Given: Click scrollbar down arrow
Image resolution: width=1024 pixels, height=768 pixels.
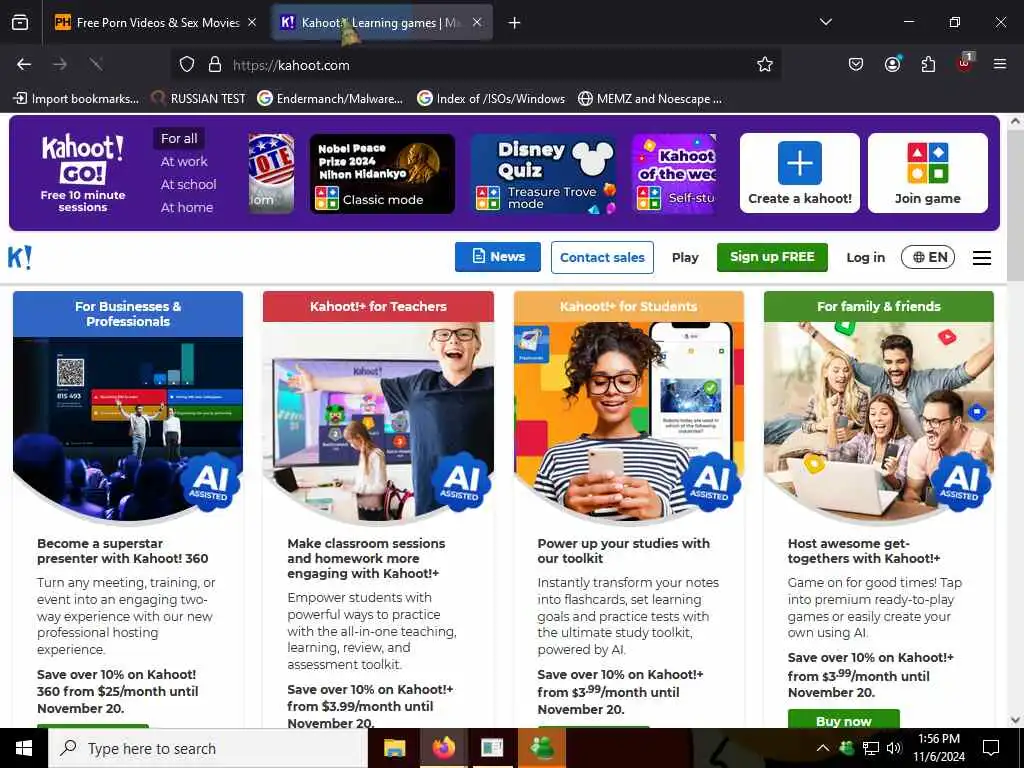Looking at the screenshot, I should tap(1015, 720).
